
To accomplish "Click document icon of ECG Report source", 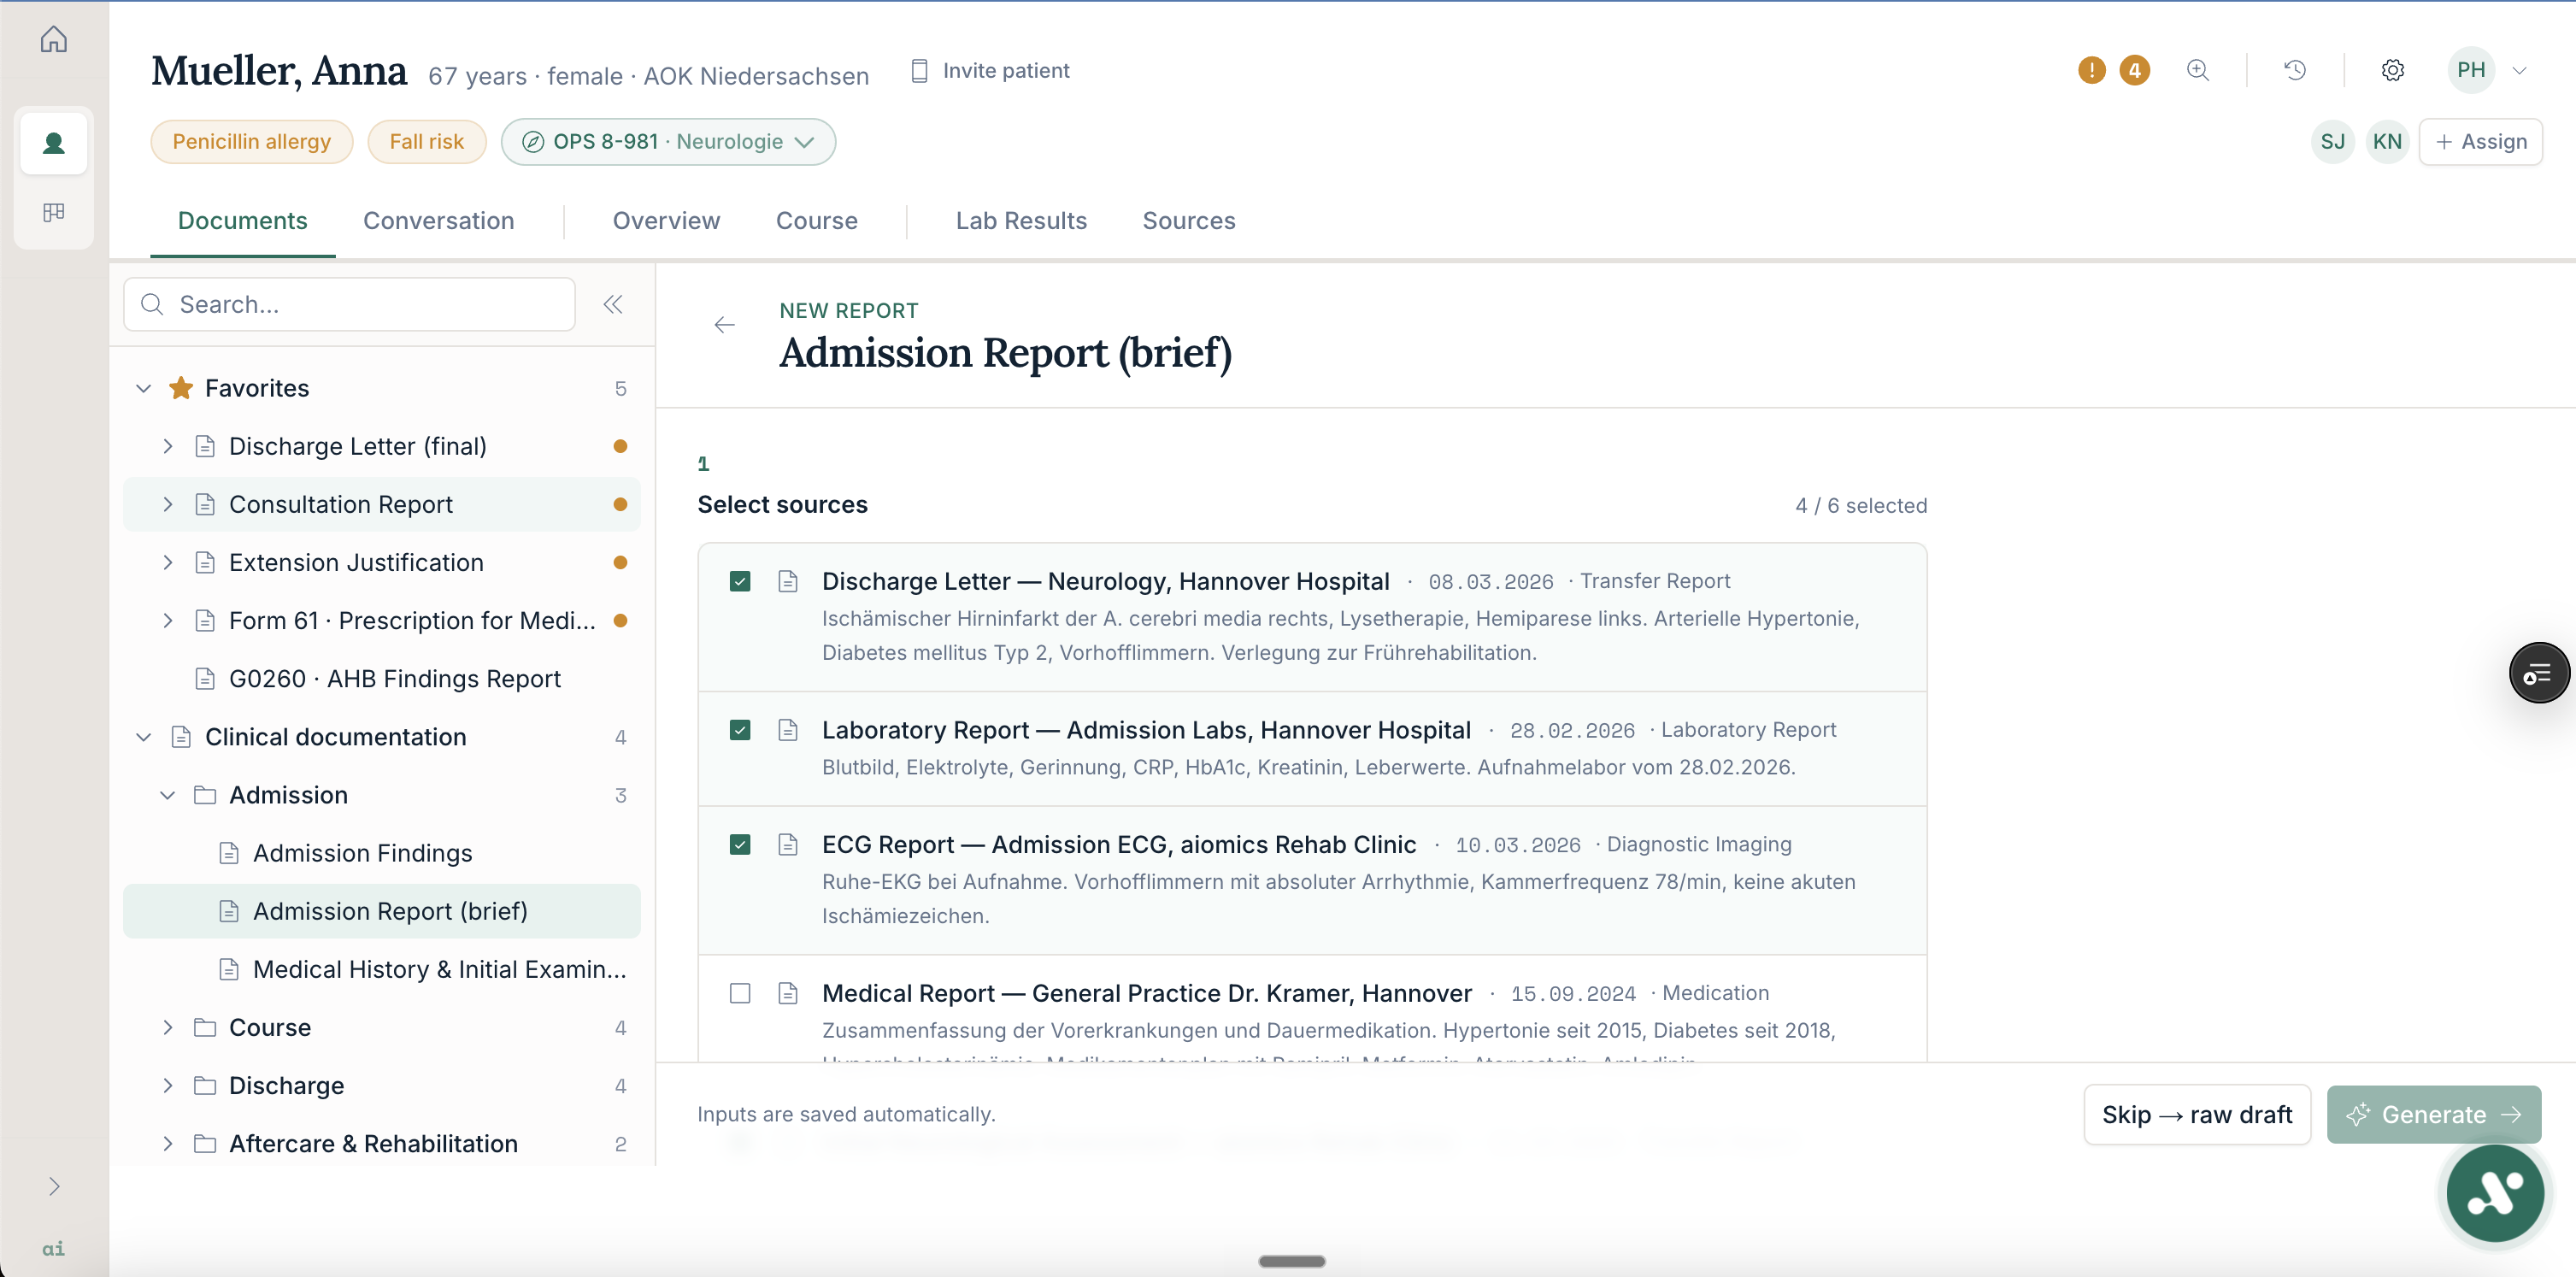I will point(788,845).
